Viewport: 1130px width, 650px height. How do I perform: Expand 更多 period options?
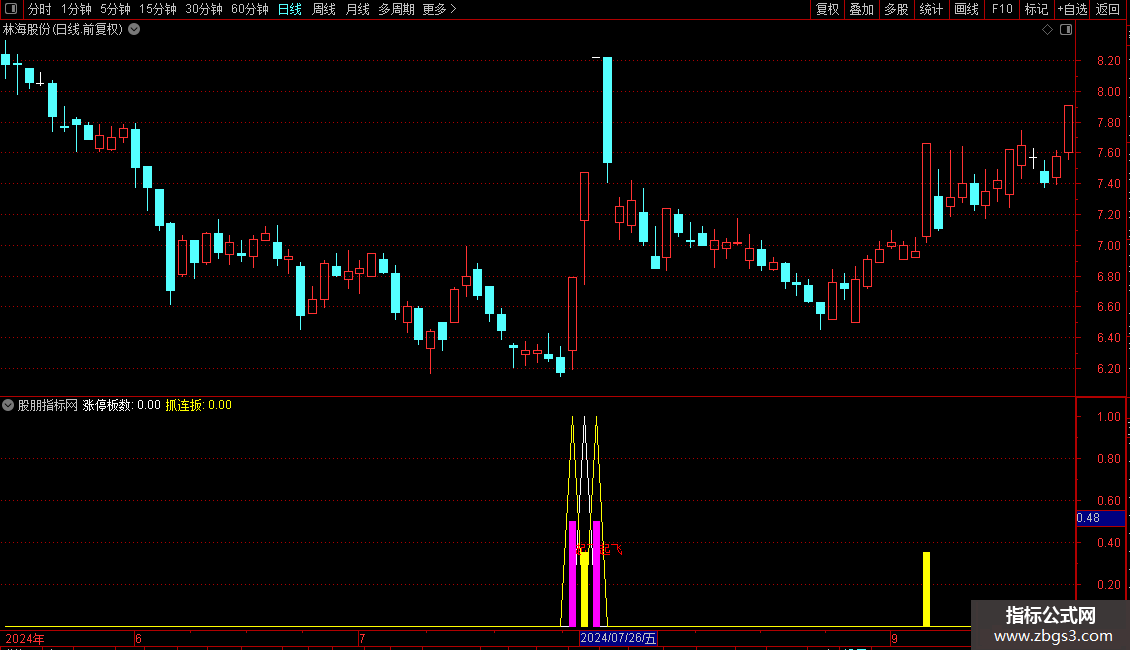pos(439,9)
